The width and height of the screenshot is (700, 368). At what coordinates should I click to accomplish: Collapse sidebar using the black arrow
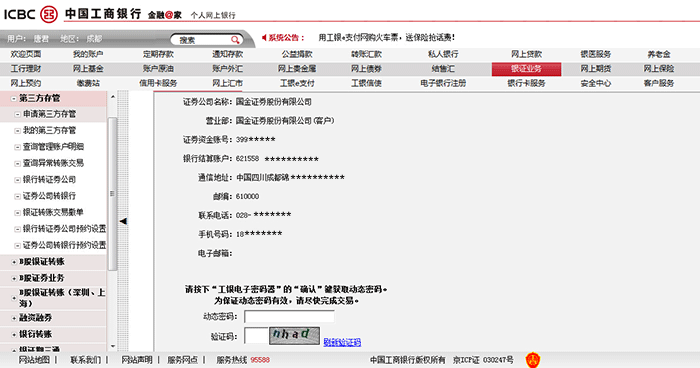[123, 221]
